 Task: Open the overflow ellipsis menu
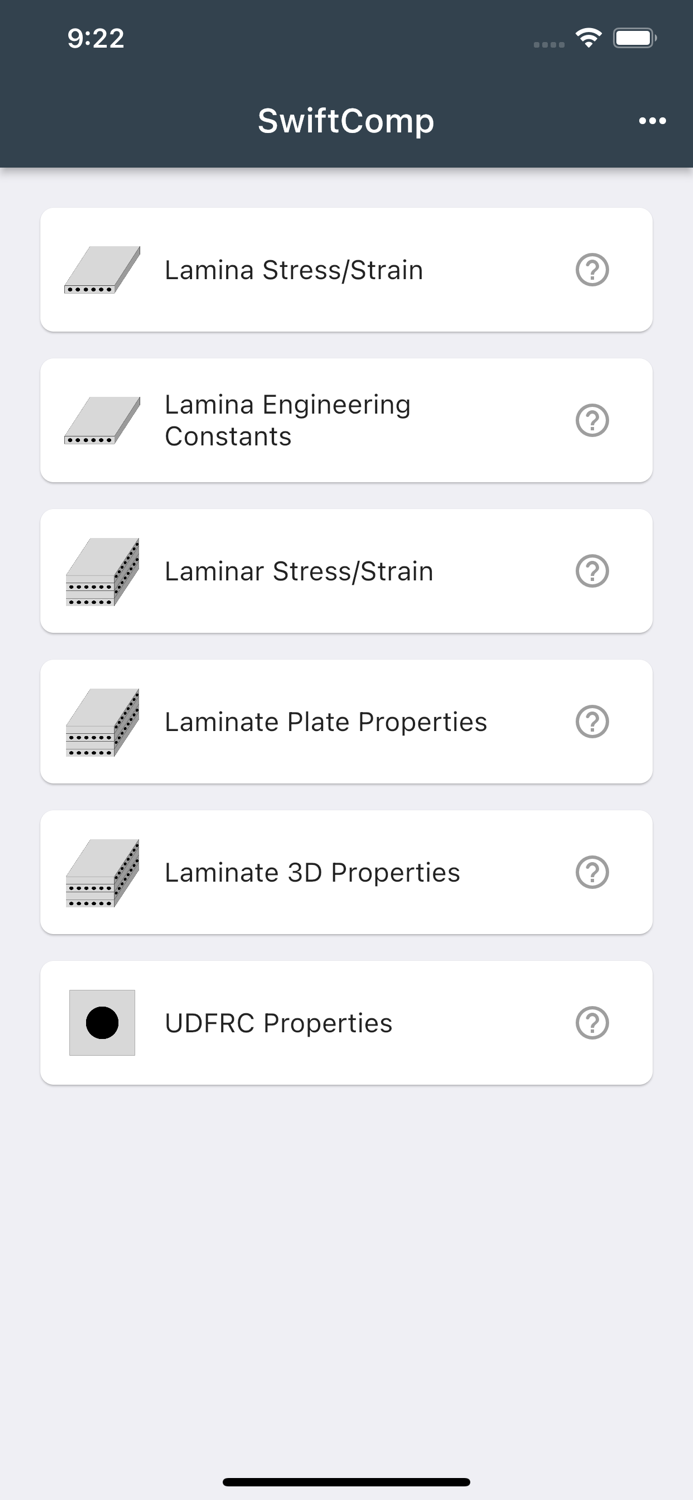click(652, 120)
